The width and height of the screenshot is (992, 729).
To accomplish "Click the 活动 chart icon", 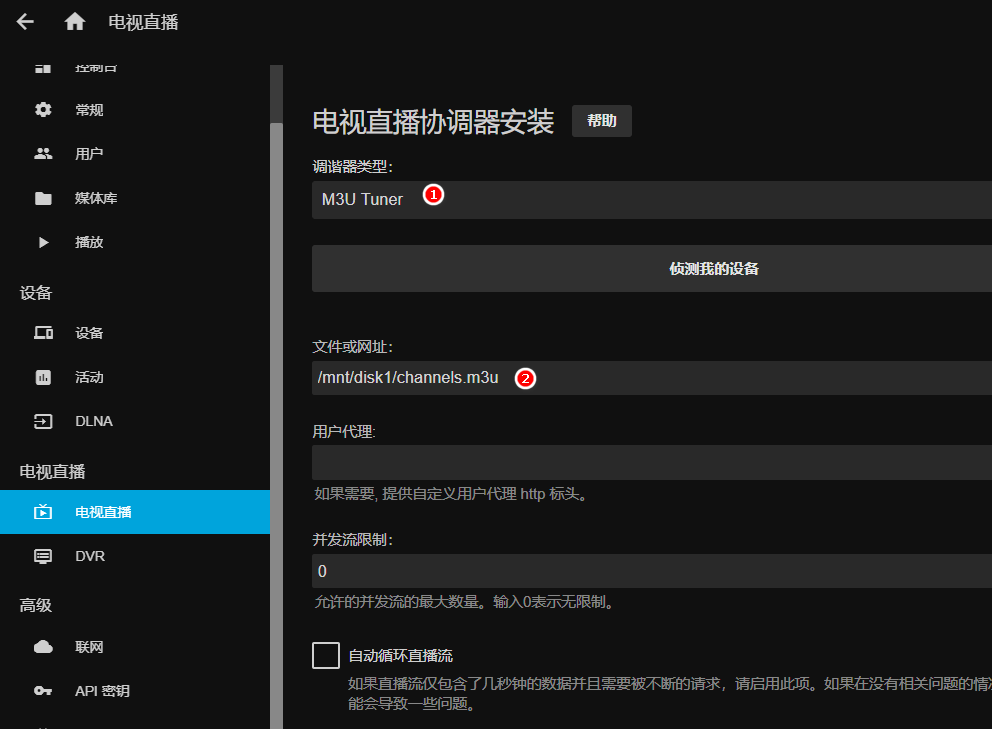I will click(43, 377).
